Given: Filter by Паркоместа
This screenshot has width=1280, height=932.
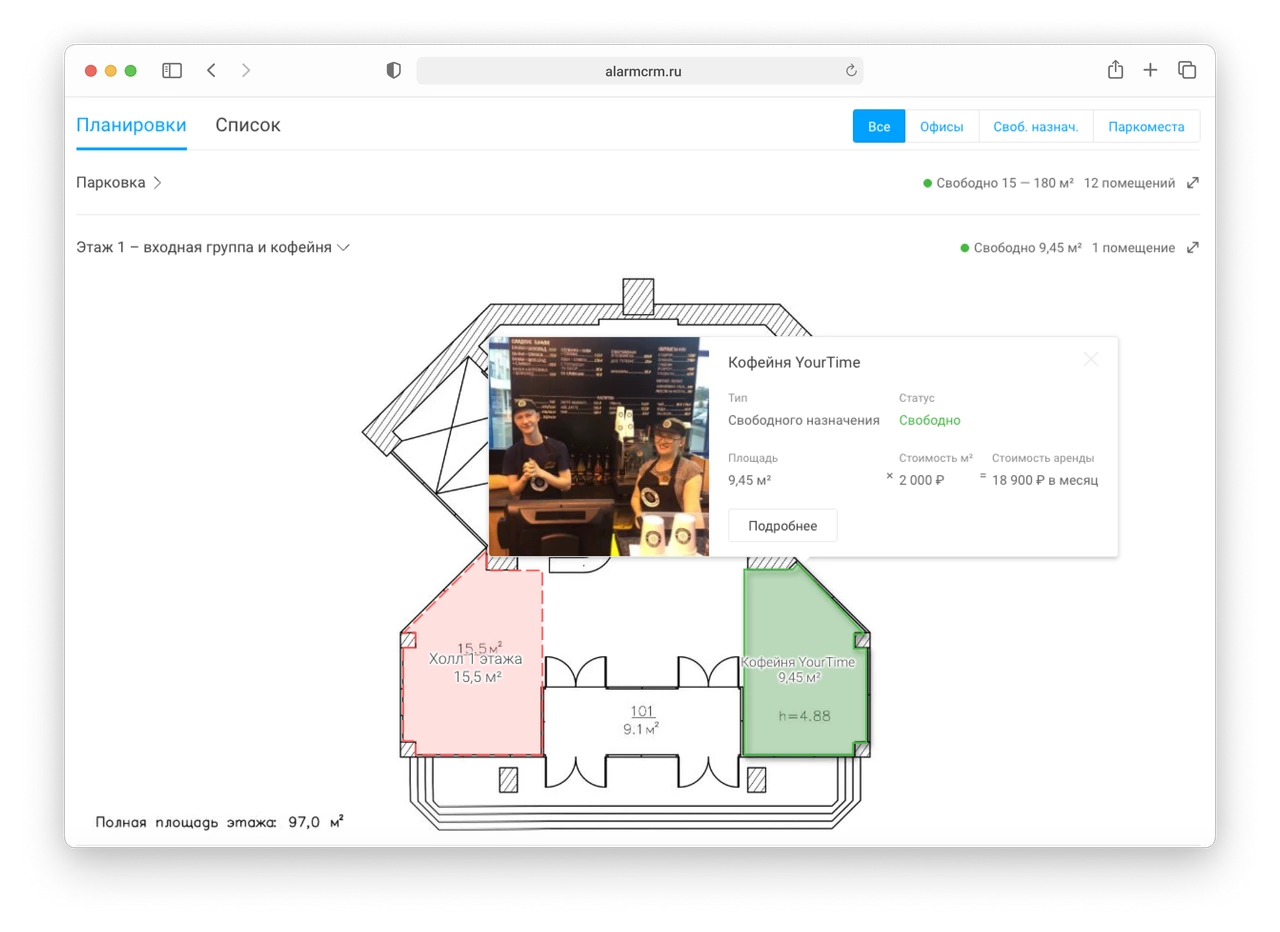Looking at the screenshot, I should pos(1146,127).
